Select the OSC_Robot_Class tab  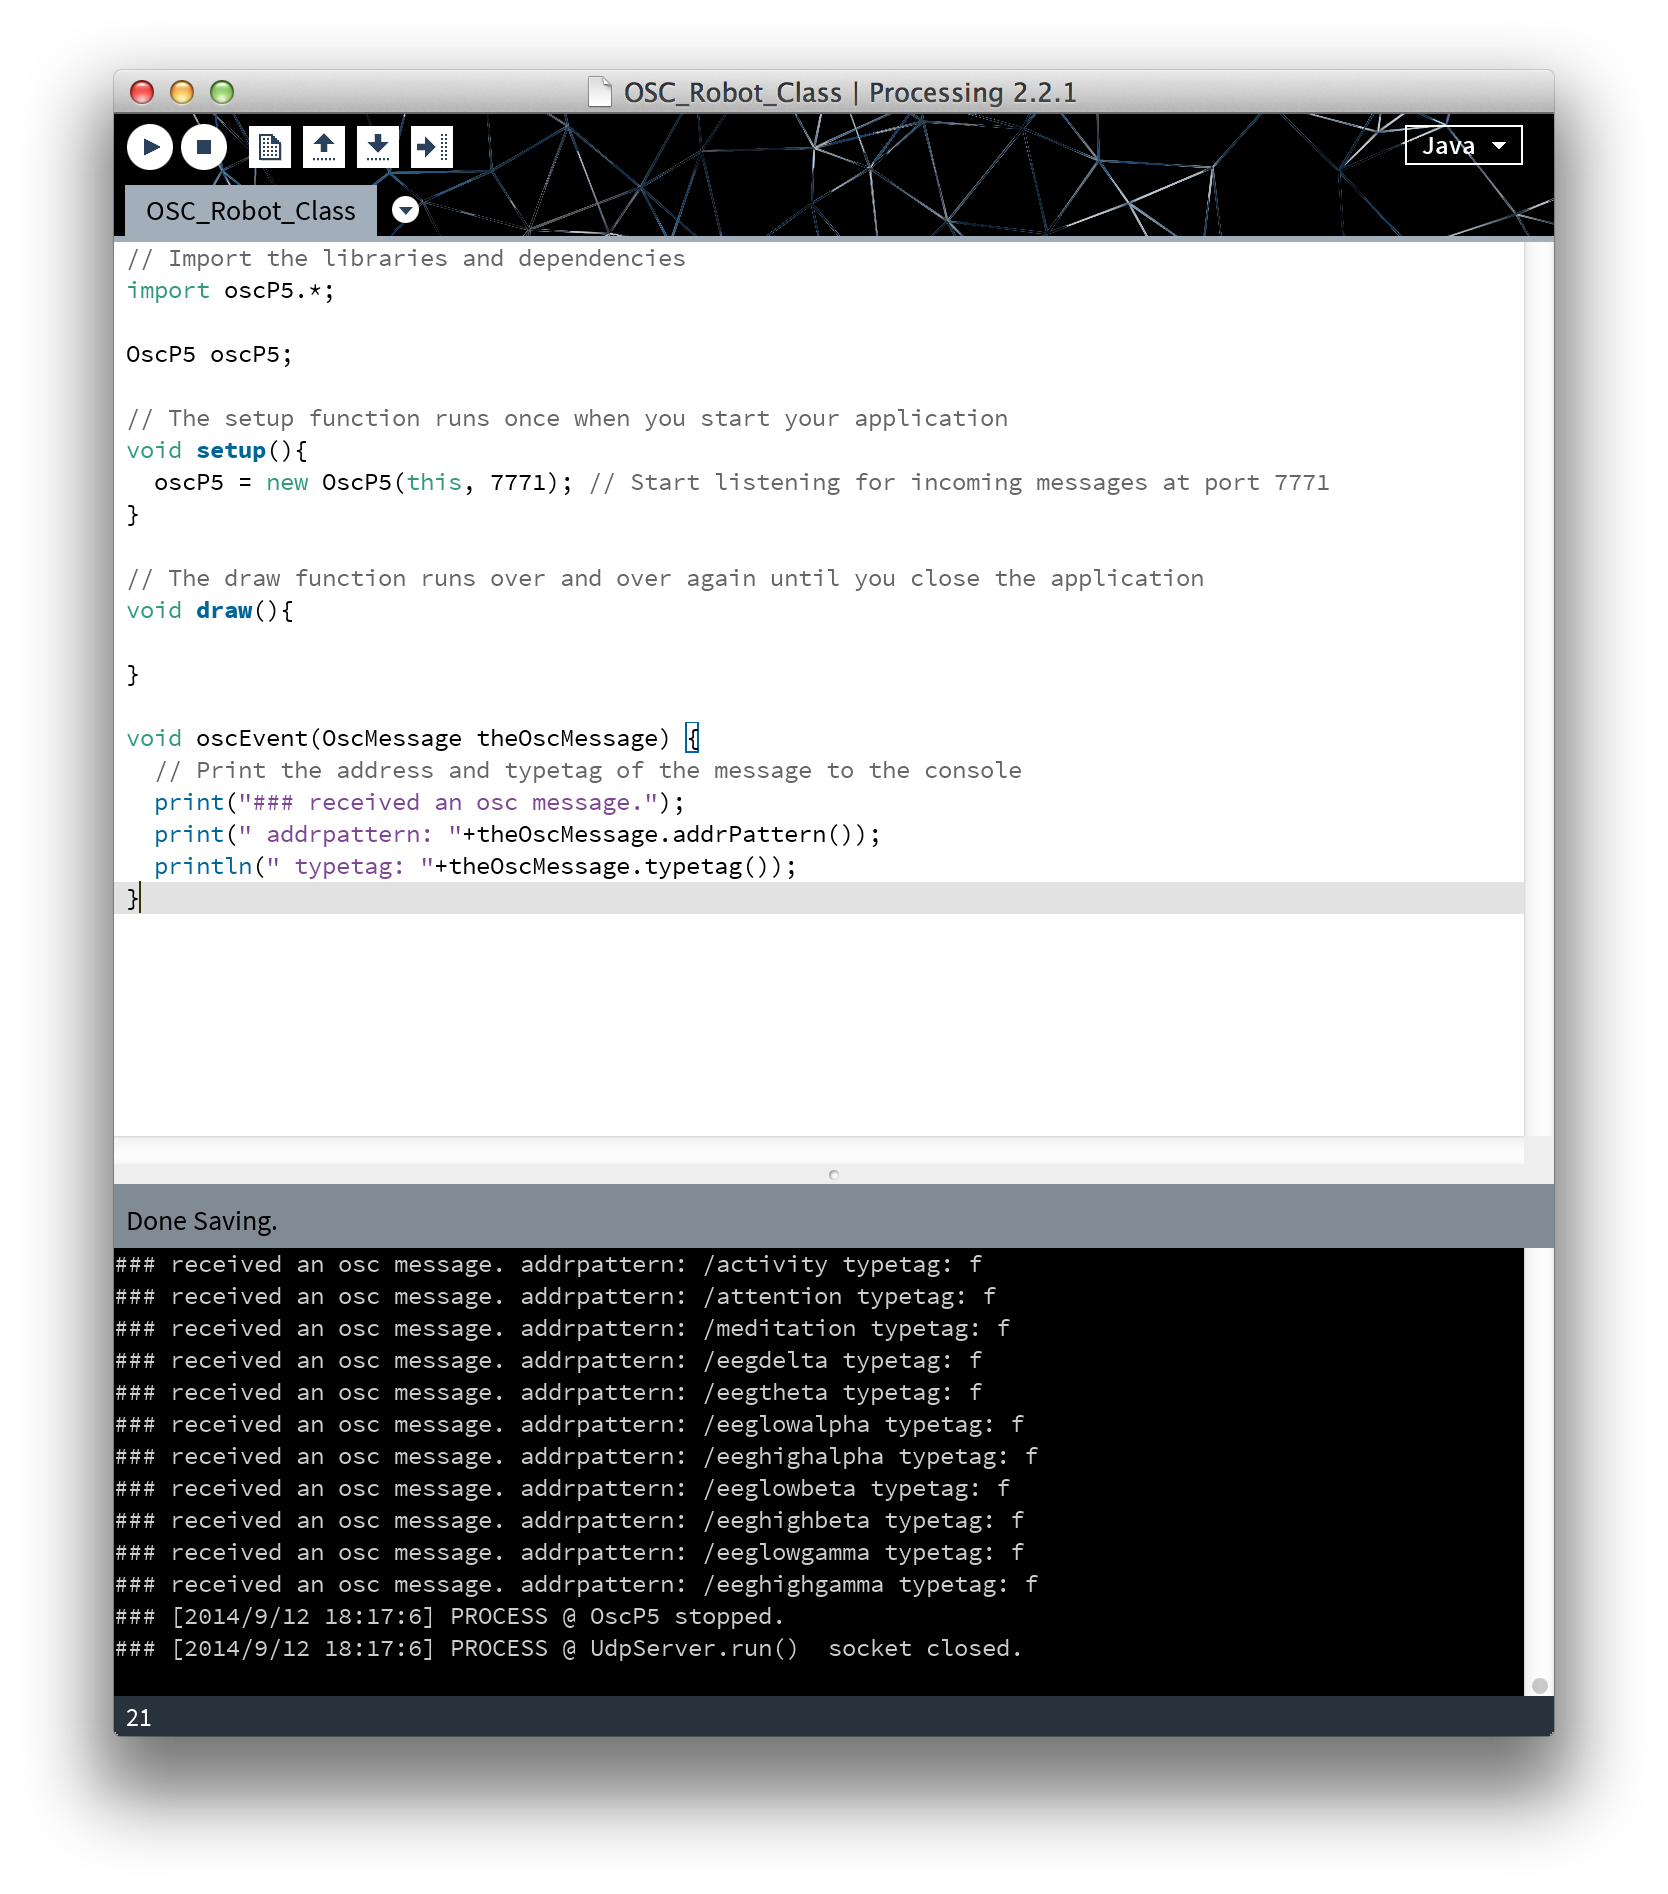point(250,211)
